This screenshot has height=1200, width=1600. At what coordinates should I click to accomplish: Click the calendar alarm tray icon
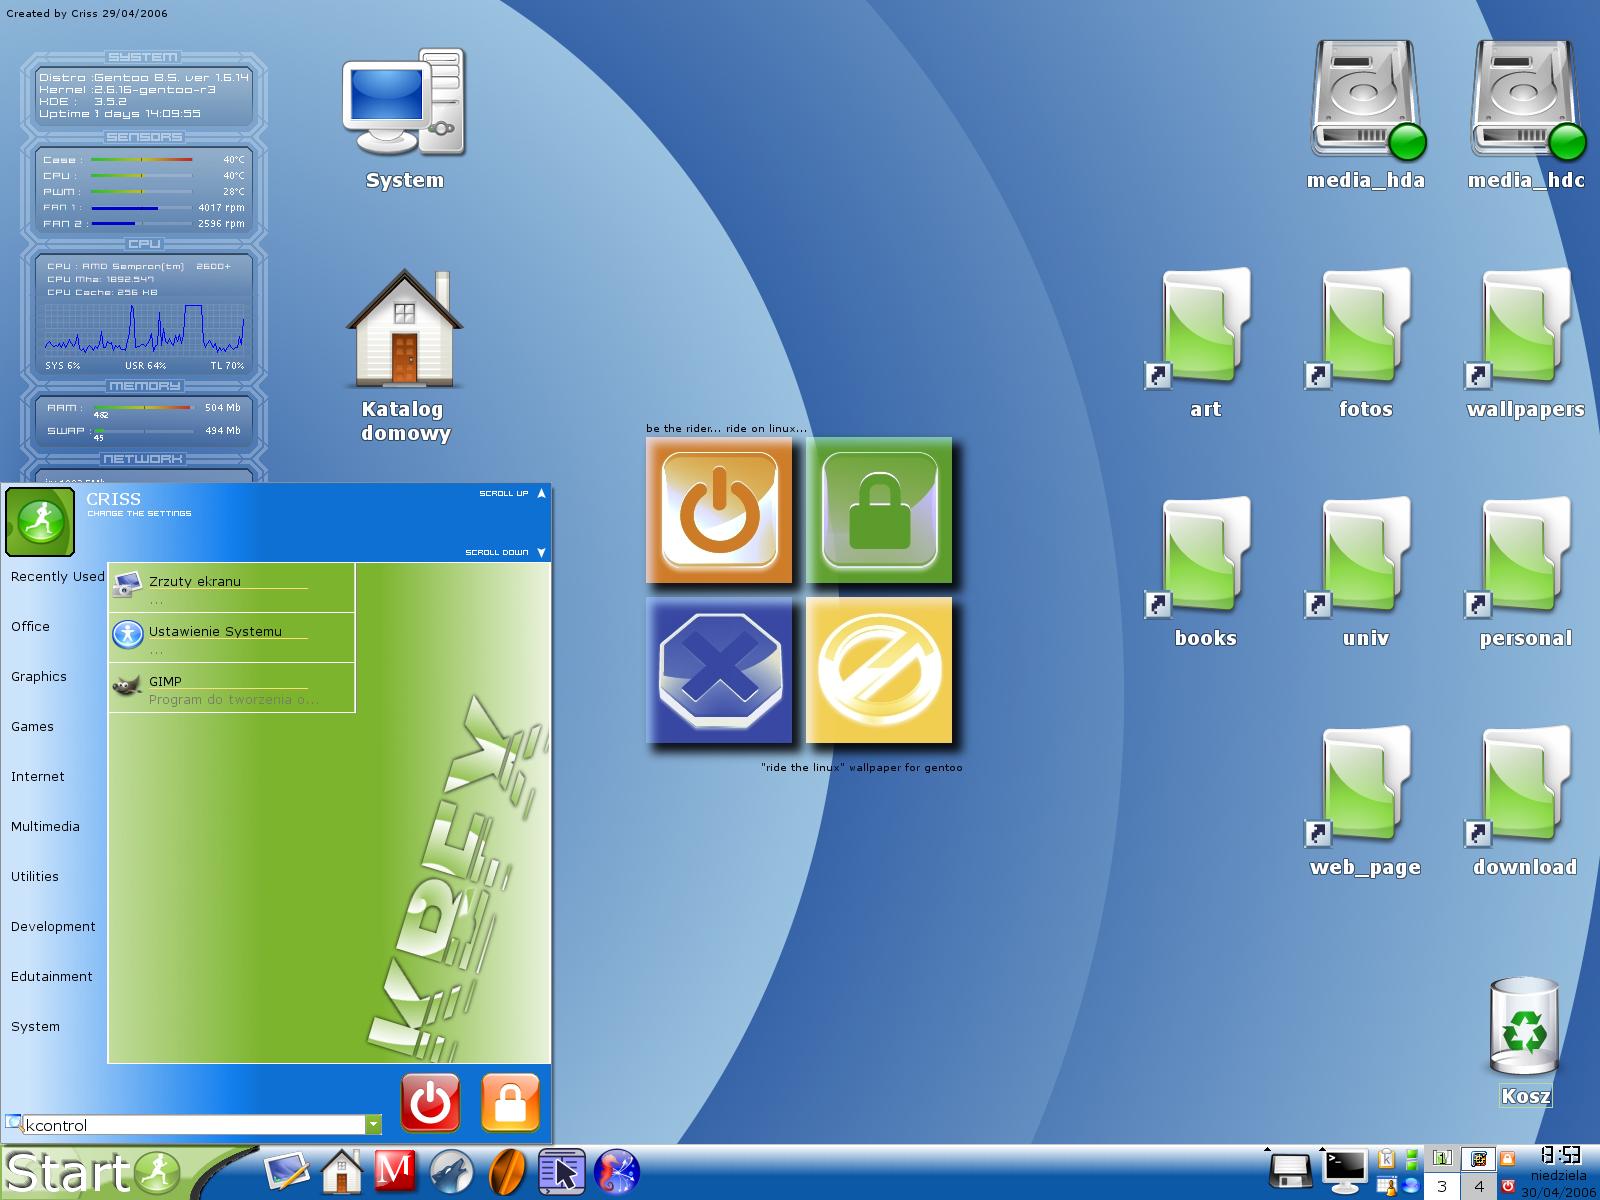[x=1386, y=1186]
